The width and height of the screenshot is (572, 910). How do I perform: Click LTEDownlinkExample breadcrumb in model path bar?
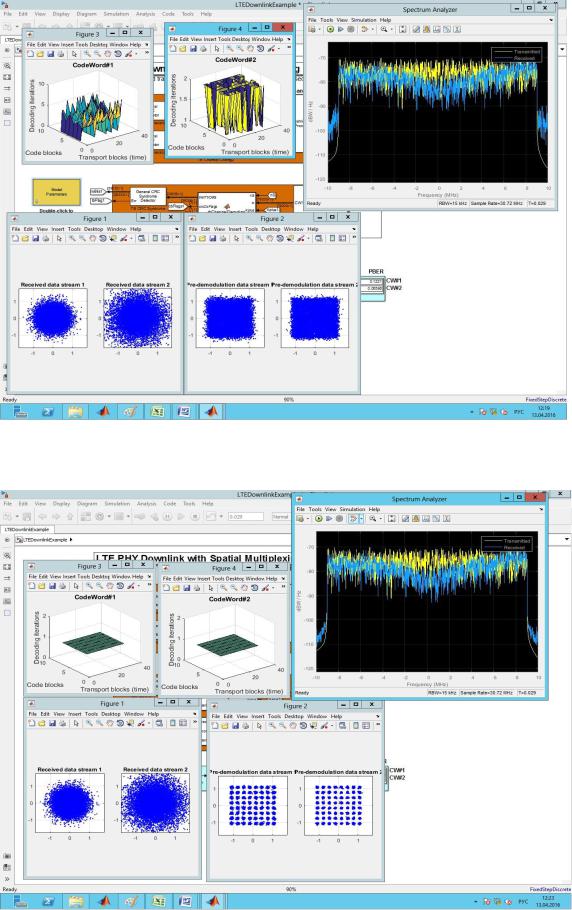45,540
